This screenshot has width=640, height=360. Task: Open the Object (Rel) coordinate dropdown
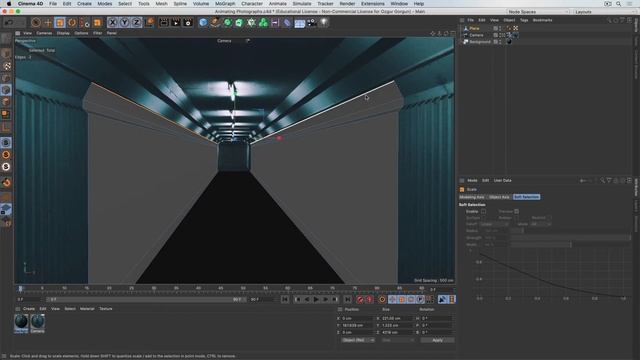[x=358, y=340]
